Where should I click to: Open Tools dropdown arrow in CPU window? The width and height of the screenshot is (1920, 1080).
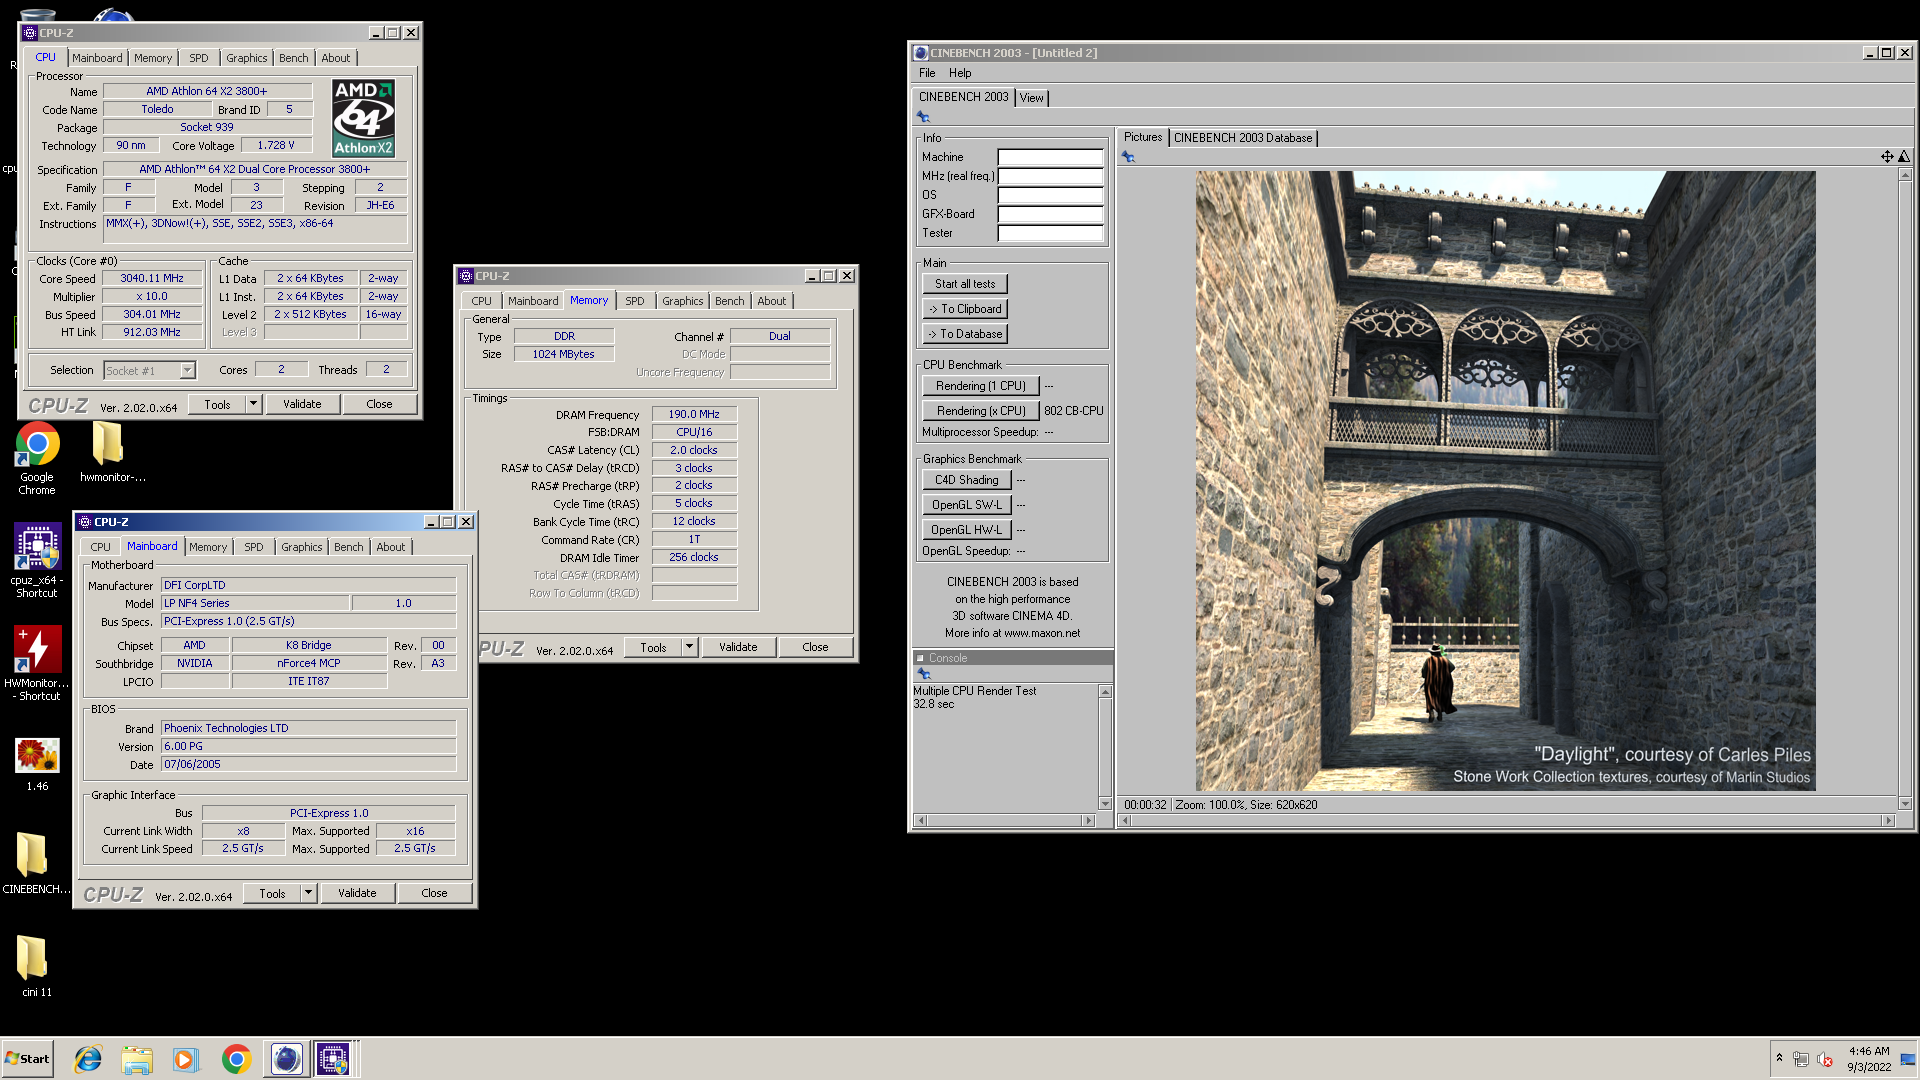[253, 404]
